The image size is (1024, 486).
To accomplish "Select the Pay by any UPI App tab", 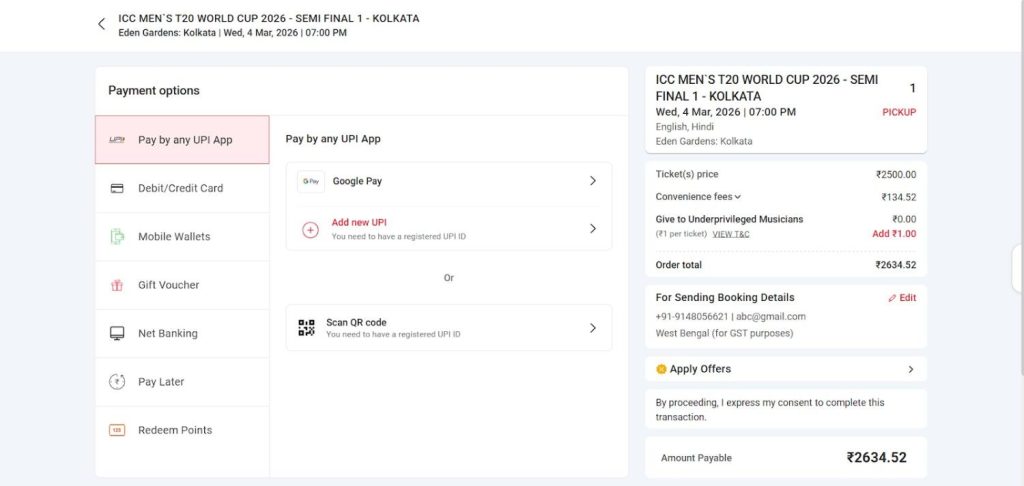I will (184, 140).
